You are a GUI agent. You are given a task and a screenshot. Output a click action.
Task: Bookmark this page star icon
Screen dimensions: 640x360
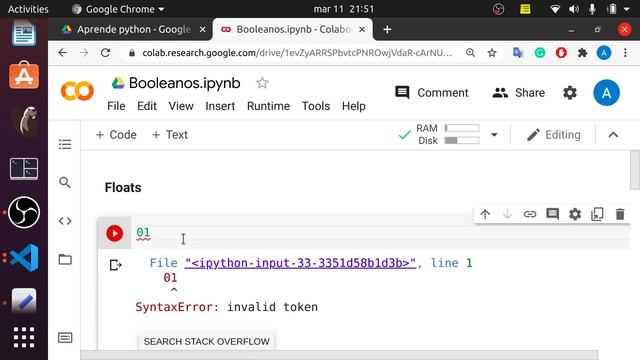pos(492,53)
